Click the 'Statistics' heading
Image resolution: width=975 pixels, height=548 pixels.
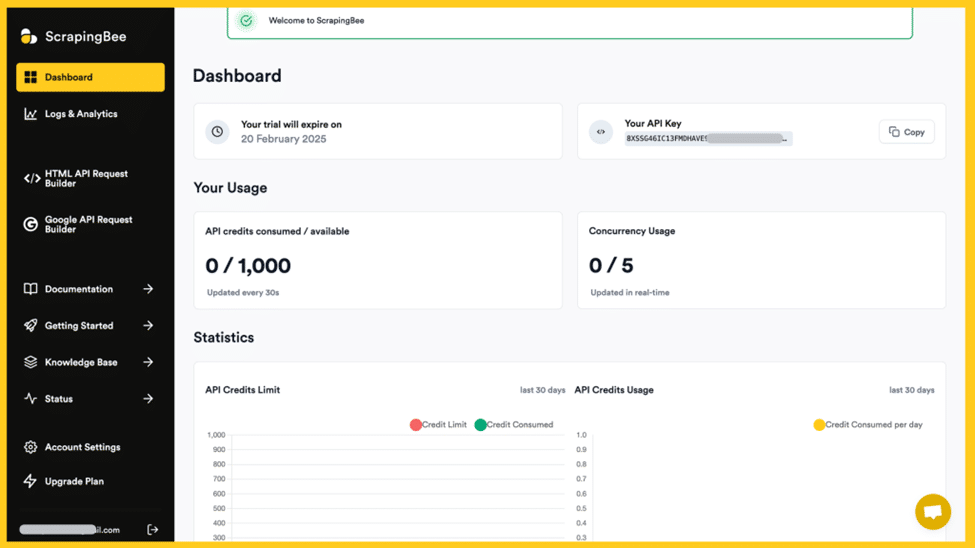224,337
